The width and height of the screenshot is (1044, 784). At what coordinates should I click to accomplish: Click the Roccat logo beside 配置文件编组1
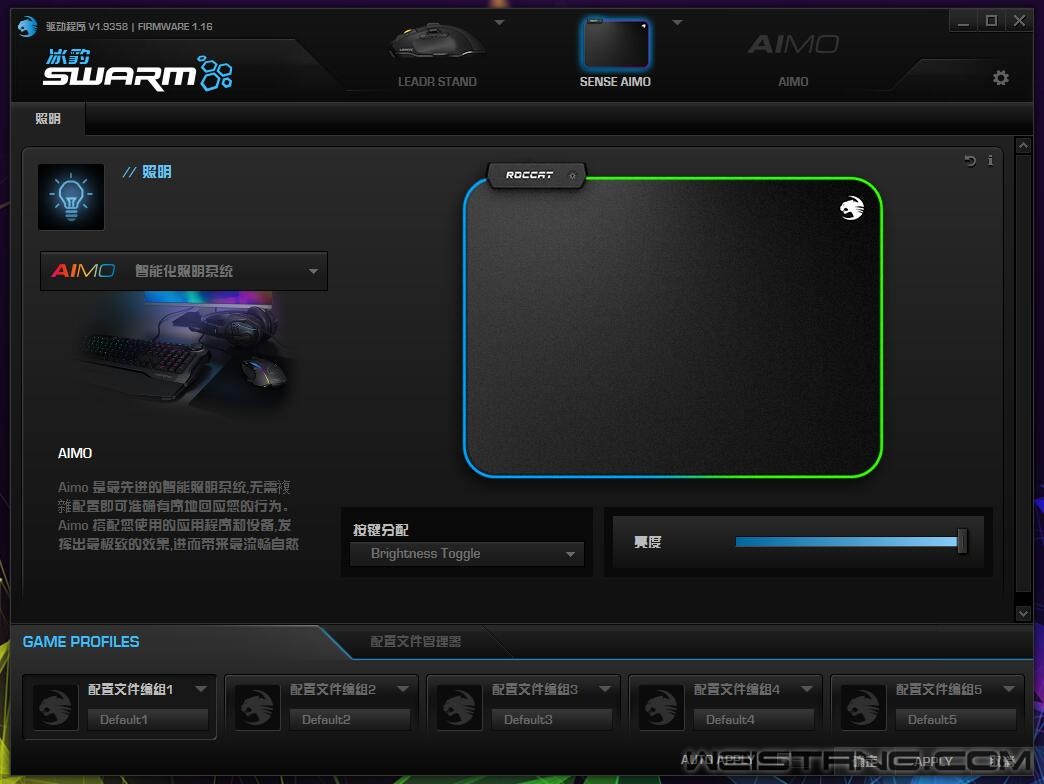click(55, 707)
